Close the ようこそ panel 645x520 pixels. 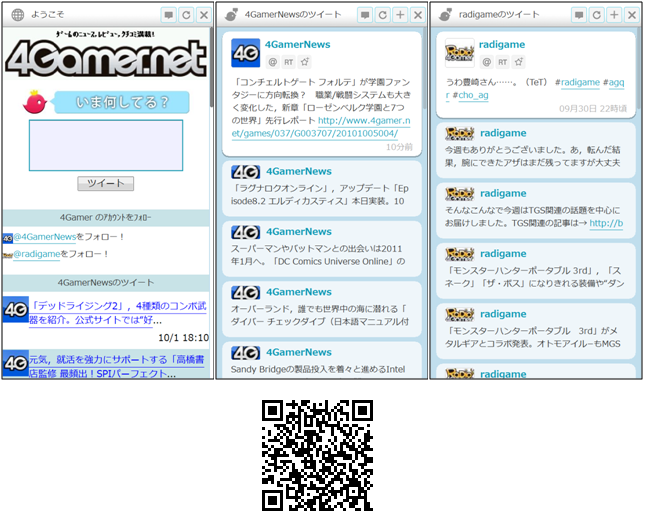(x=204, y=15)
